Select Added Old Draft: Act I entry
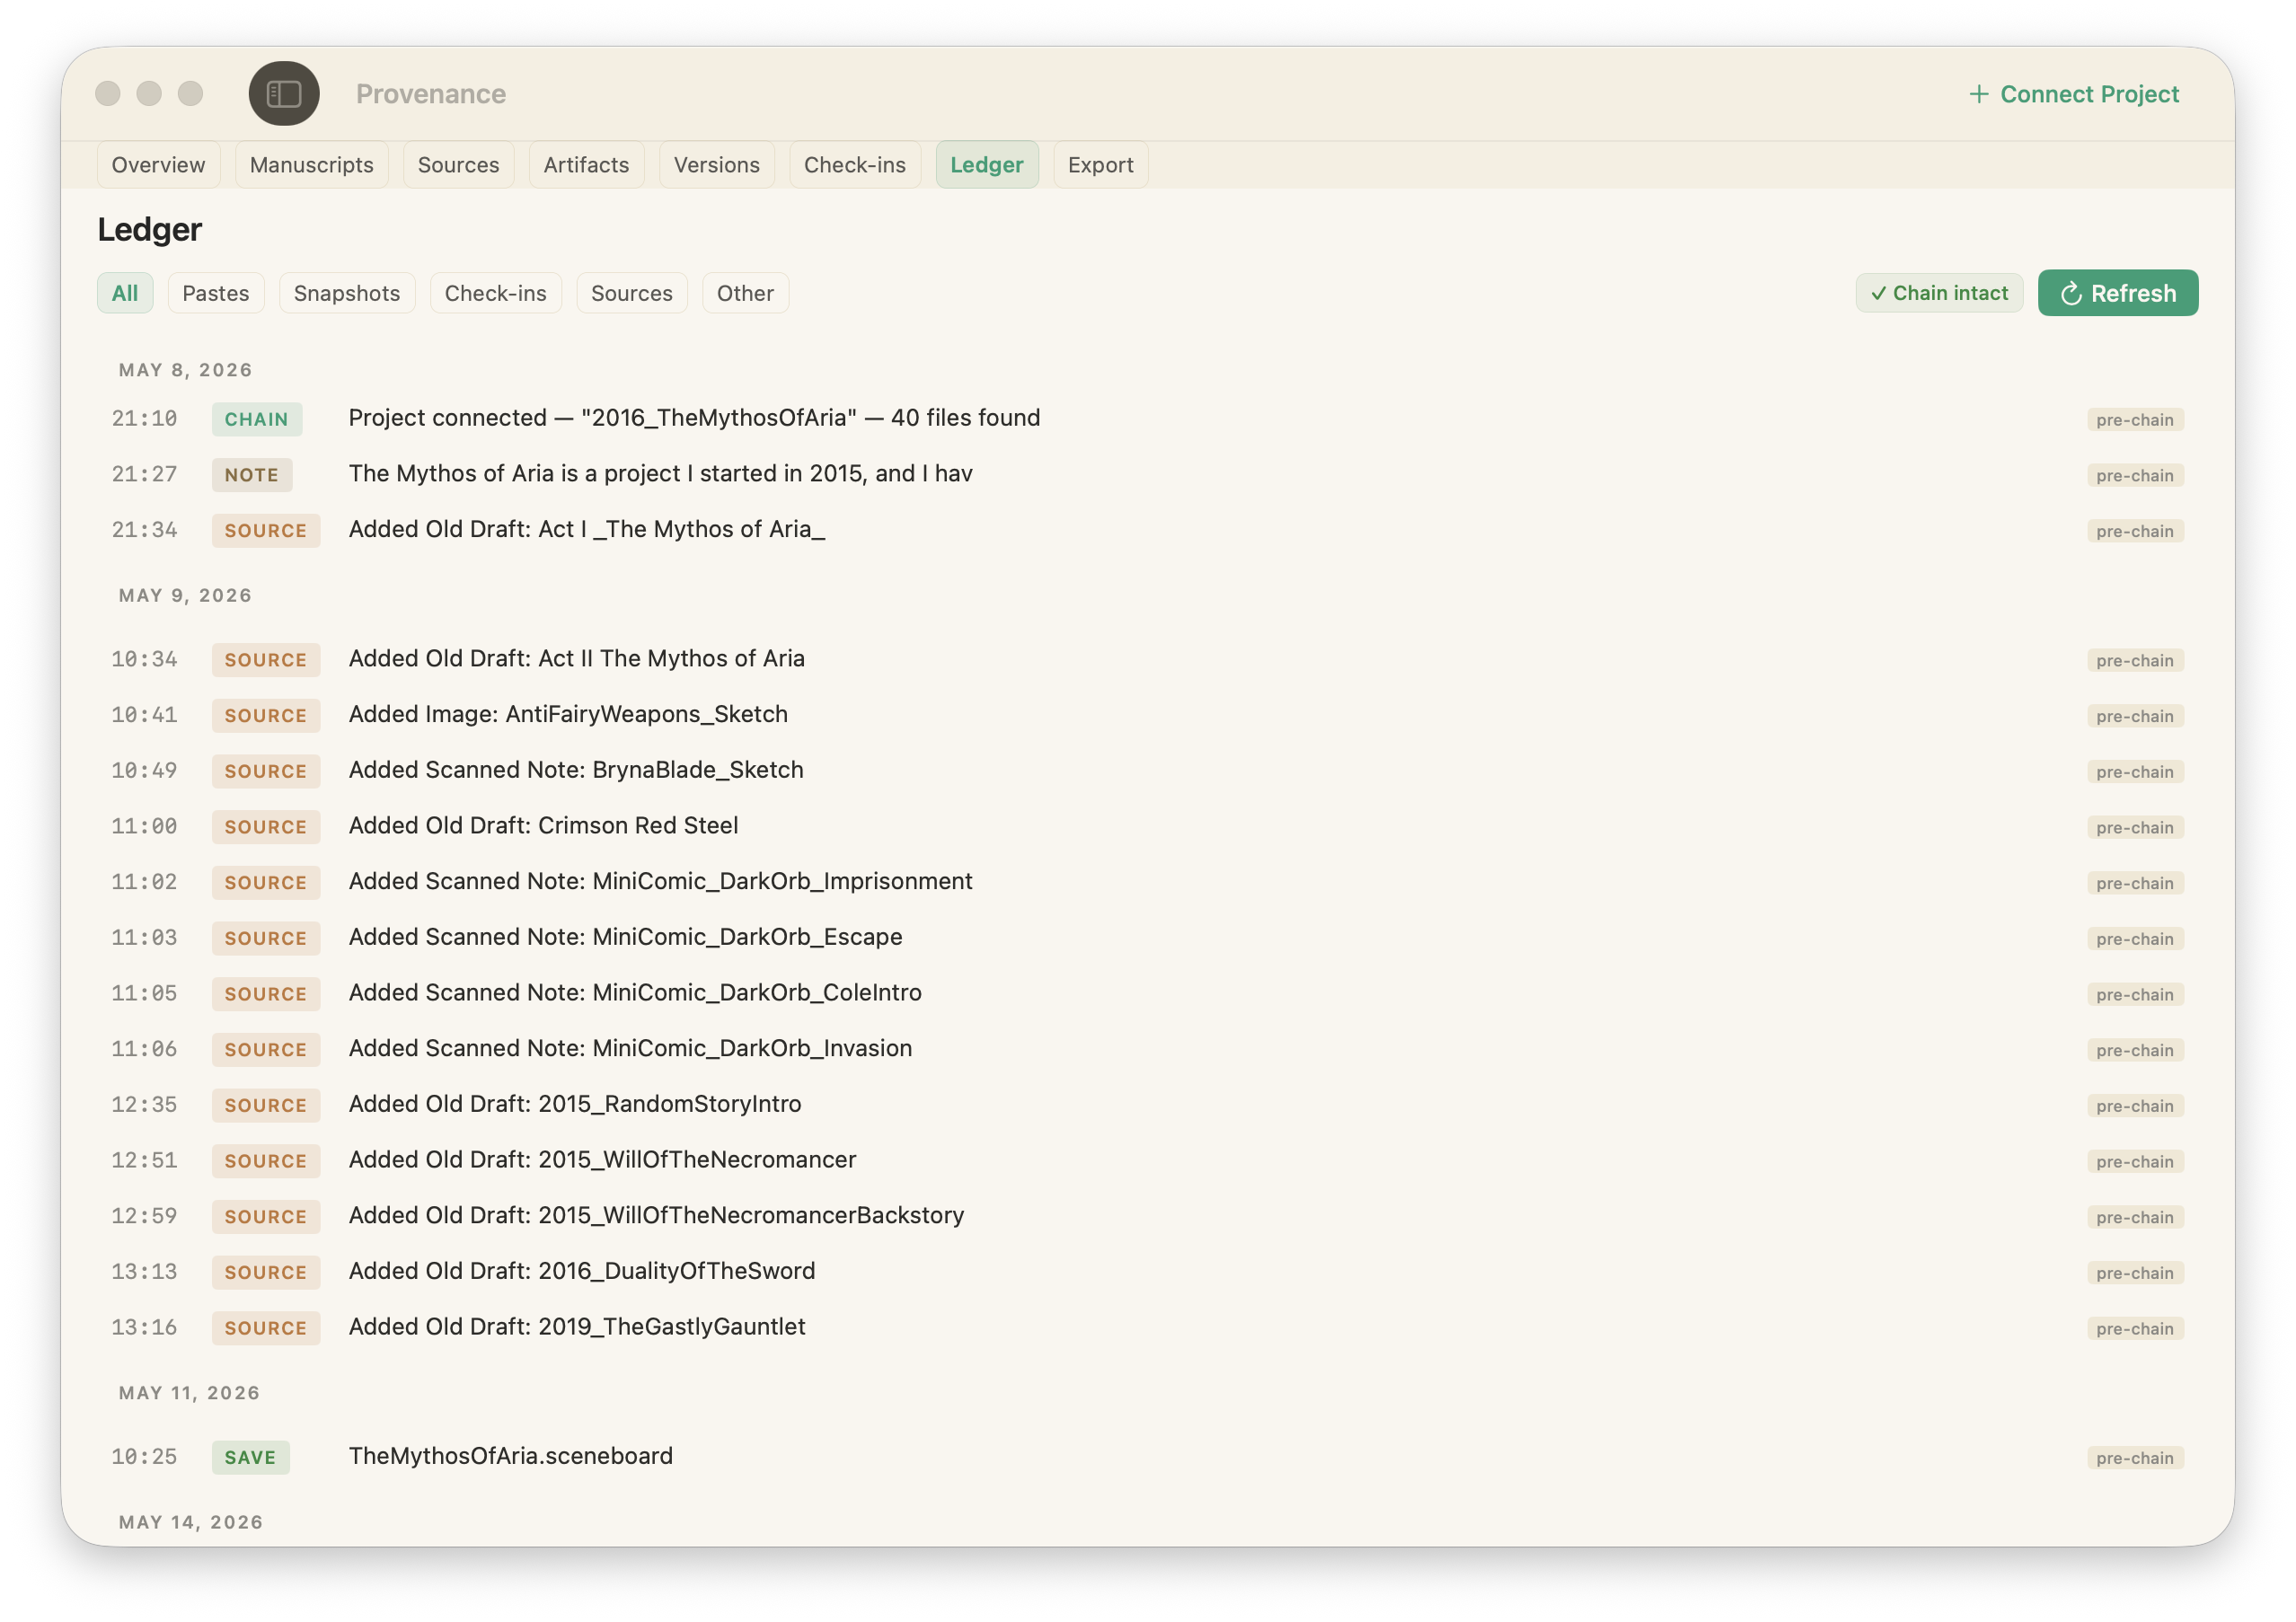2296x1622 pixels. tap(1147, 530)
